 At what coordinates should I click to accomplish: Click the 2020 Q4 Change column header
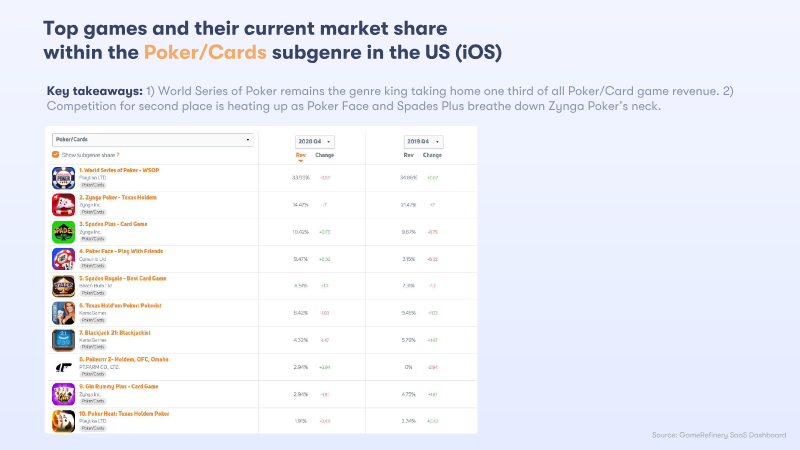tap(325, 156)
